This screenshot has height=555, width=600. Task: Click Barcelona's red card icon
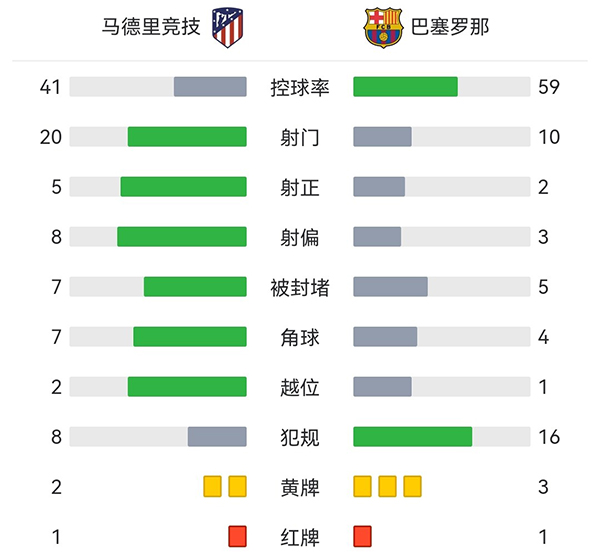(x=363, y=536)
